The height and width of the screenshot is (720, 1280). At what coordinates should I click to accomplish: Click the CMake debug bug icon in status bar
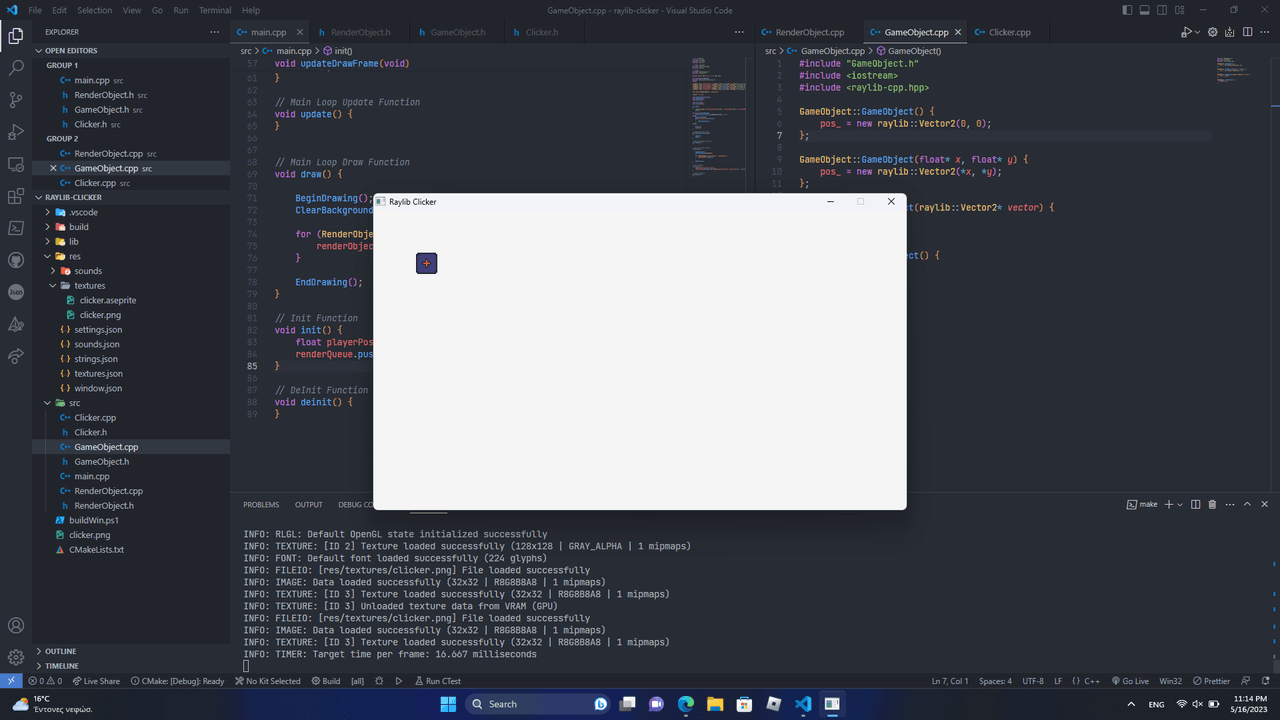(x=379, y=681)
